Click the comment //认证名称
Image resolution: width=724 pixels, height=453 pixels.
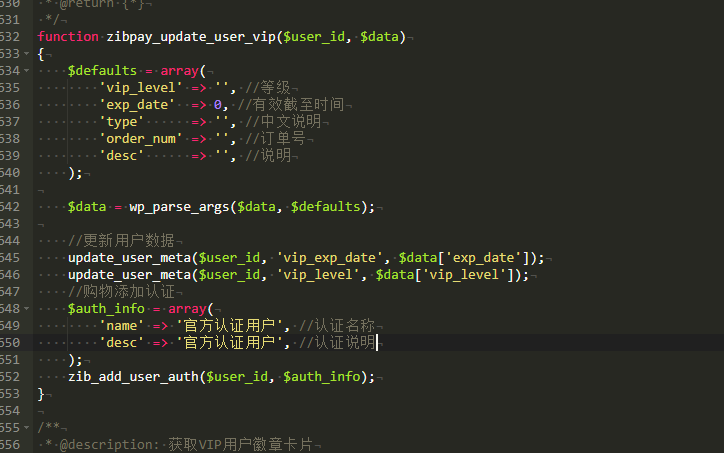coord(337,326)
